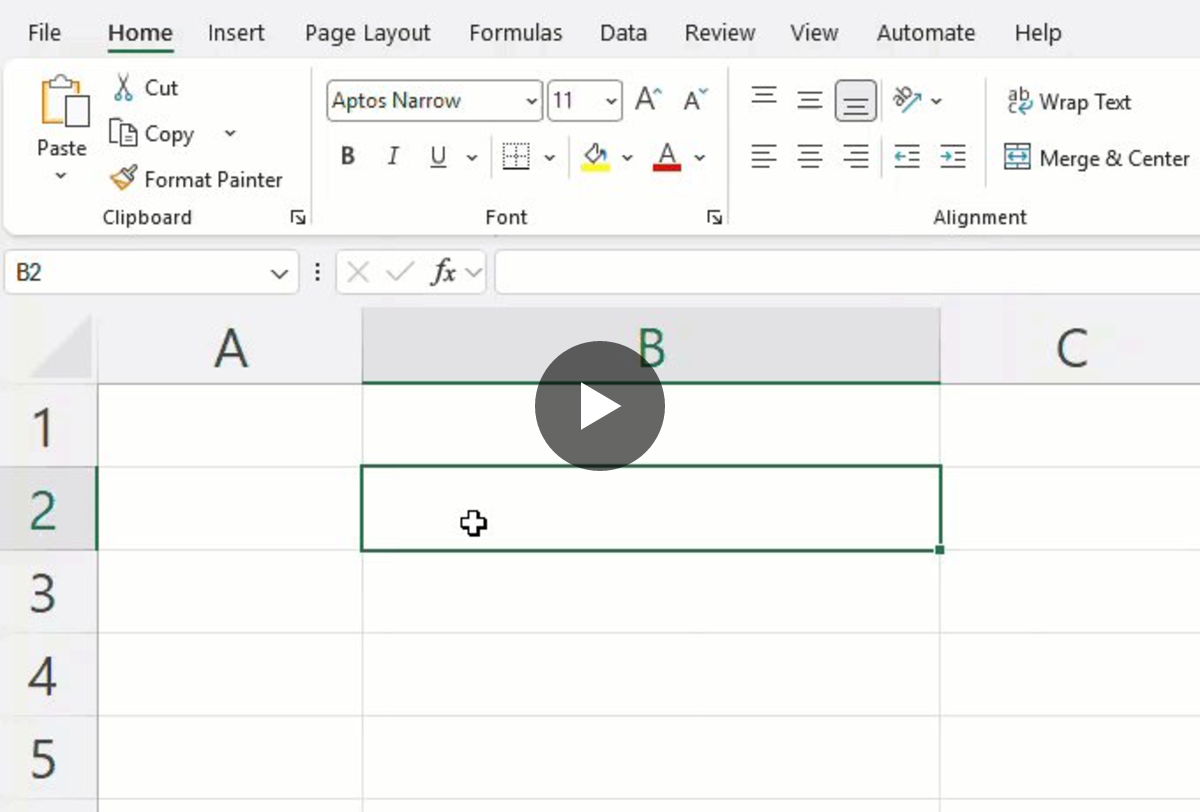Select Bottom Align for cell text
Screen dimensions: 1200x812
click(x=856, y=100)
